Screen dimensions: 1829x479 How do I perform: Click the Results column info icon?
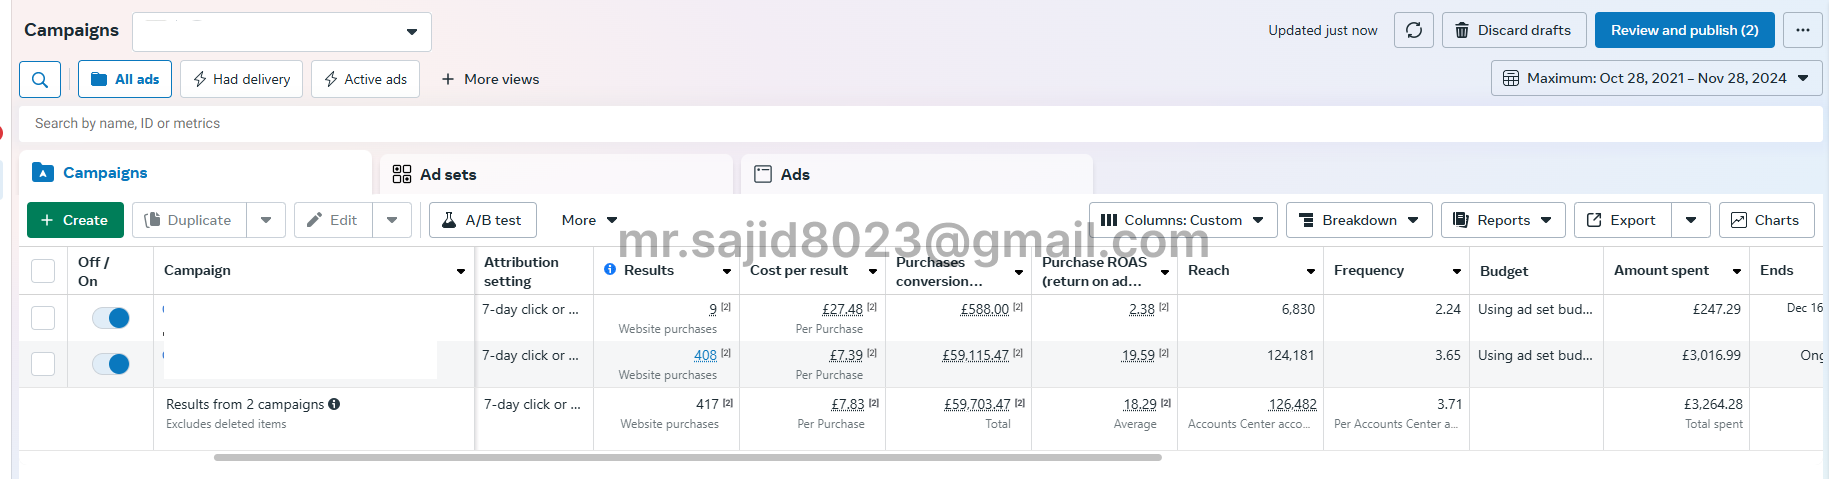coord(610,270)
